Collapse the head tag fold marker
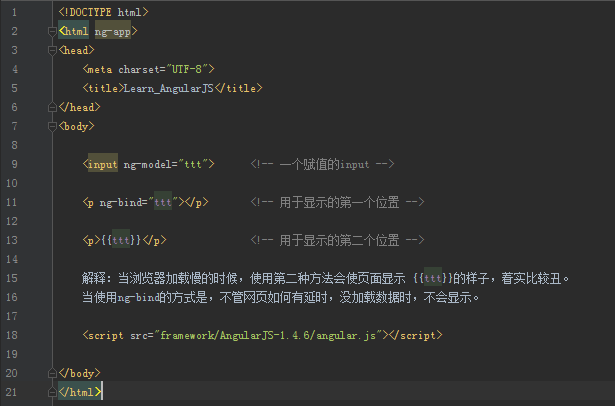615x406 pixels. tap(52, 50)
